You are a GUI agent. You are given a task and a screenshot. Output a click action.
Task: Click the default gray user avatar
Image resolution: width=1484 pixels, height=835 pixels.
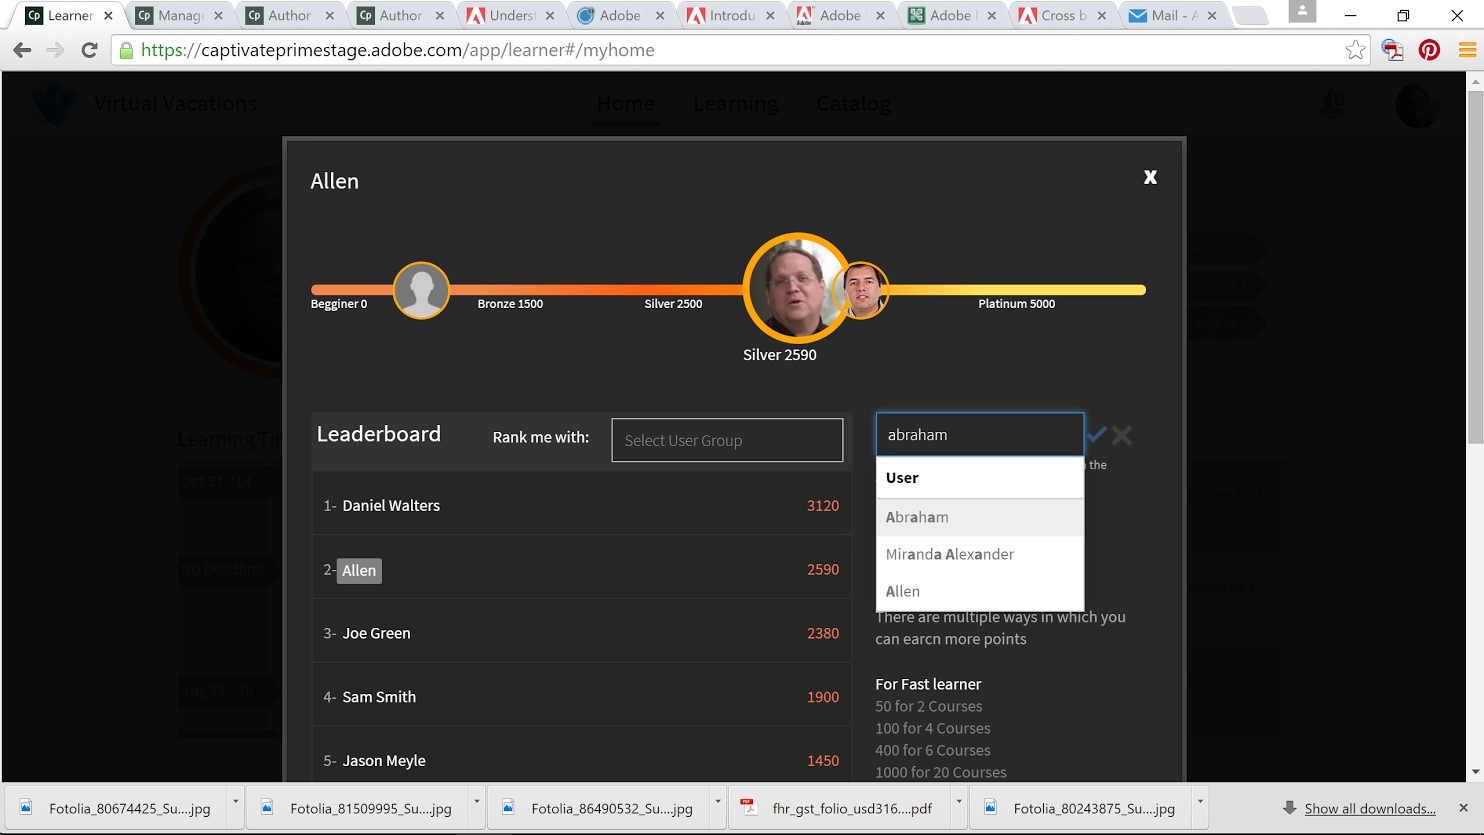point(421,290)
